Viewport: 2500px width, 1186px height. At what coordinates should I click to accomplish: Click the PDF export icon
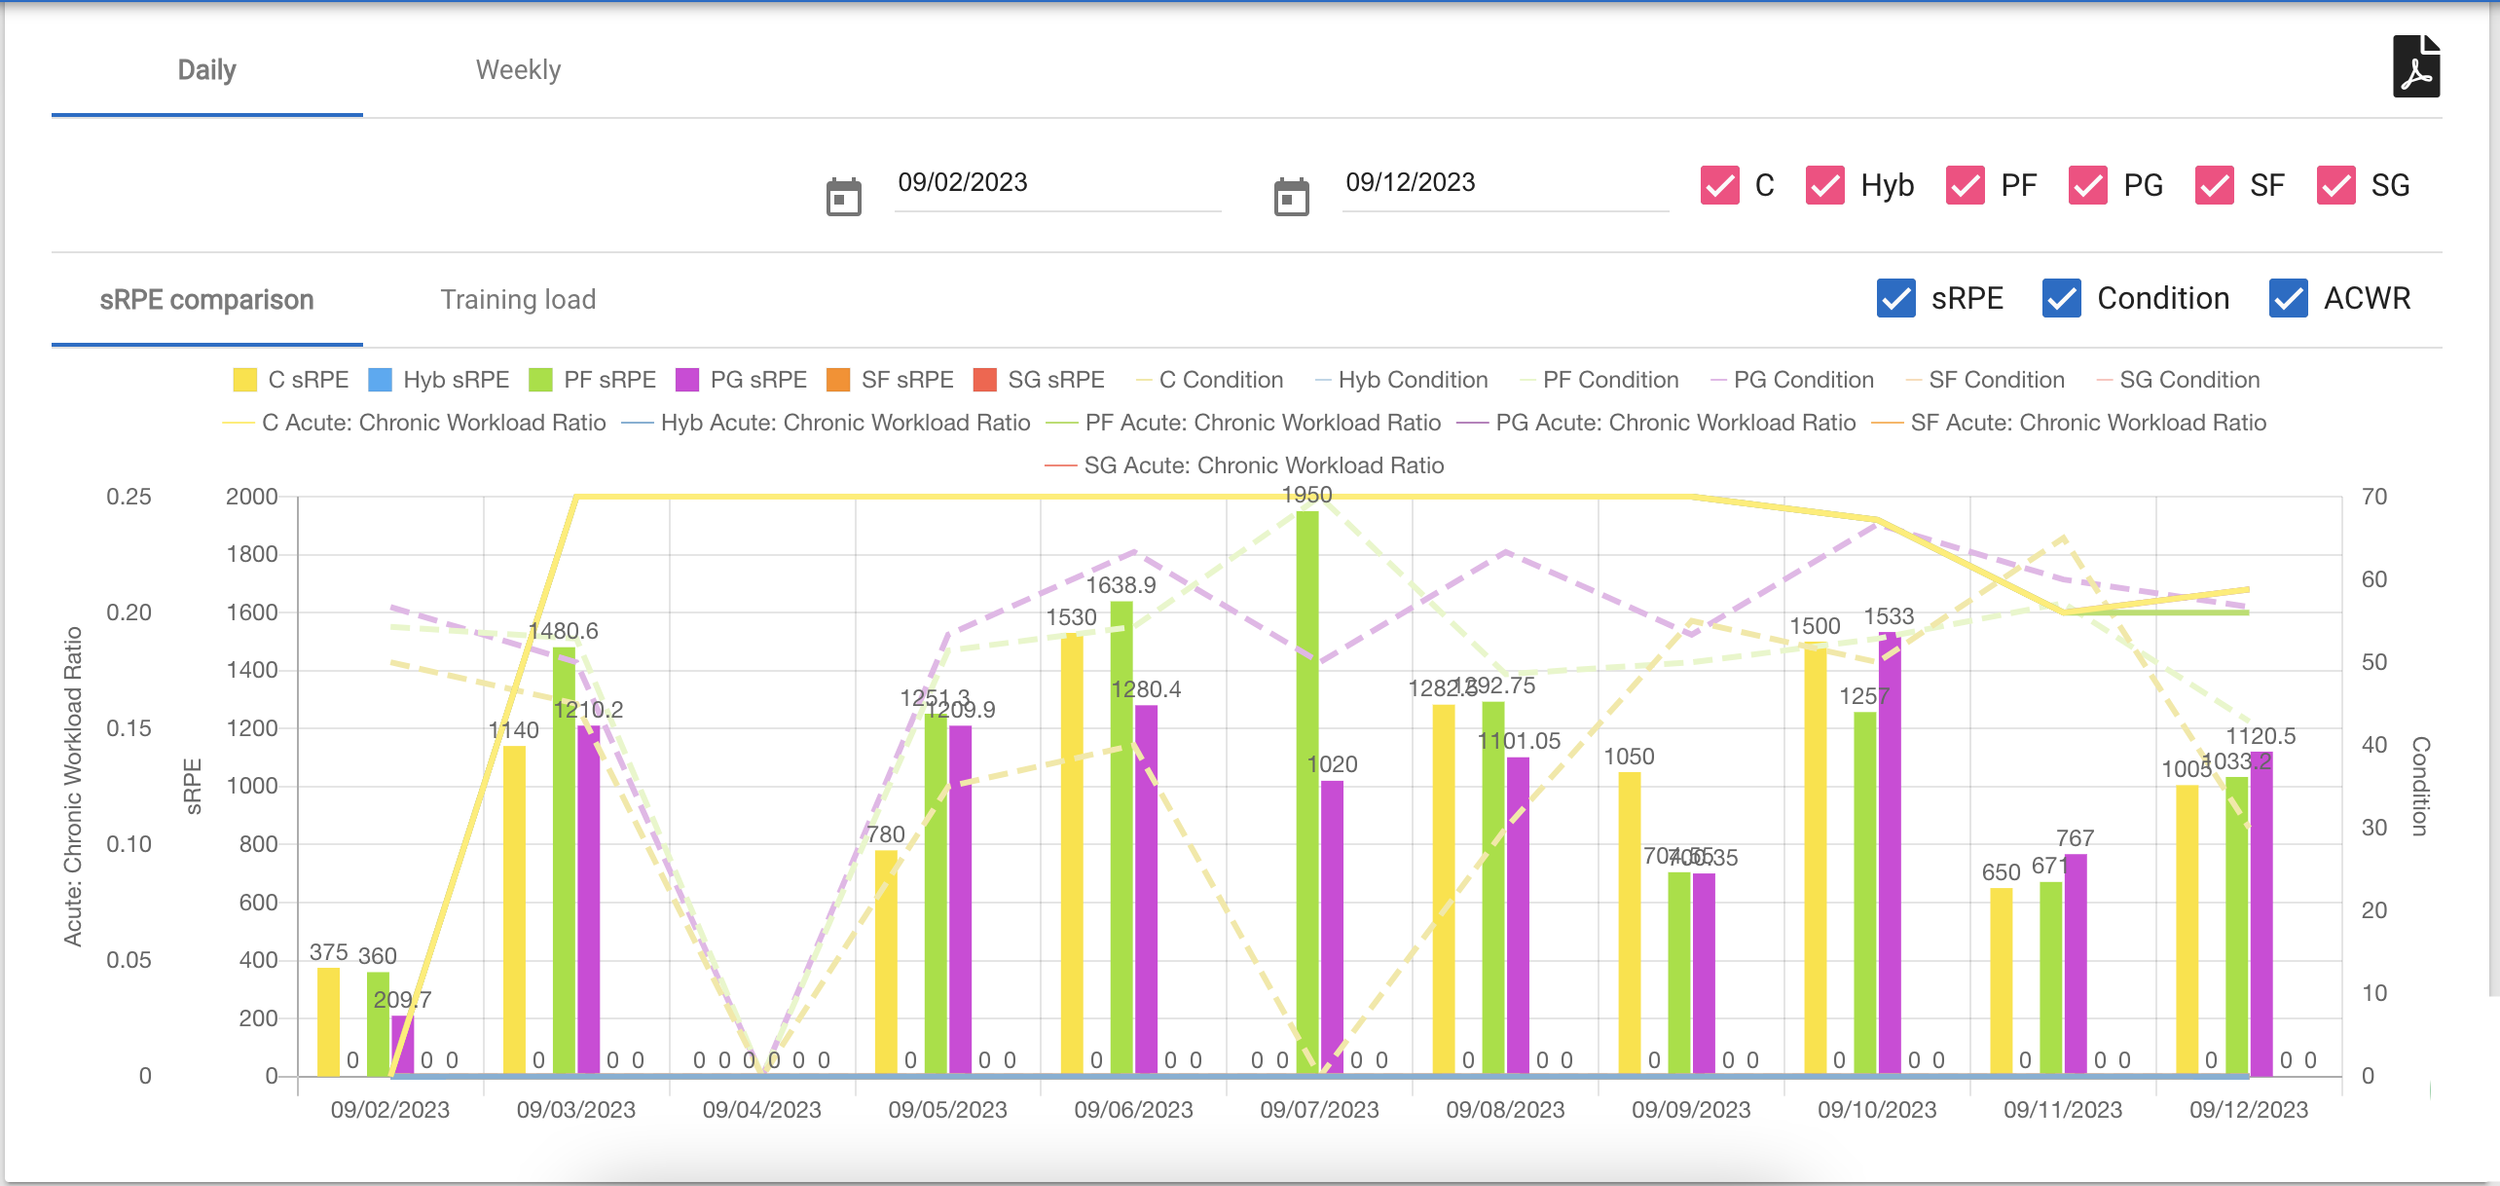point(2415,67)
